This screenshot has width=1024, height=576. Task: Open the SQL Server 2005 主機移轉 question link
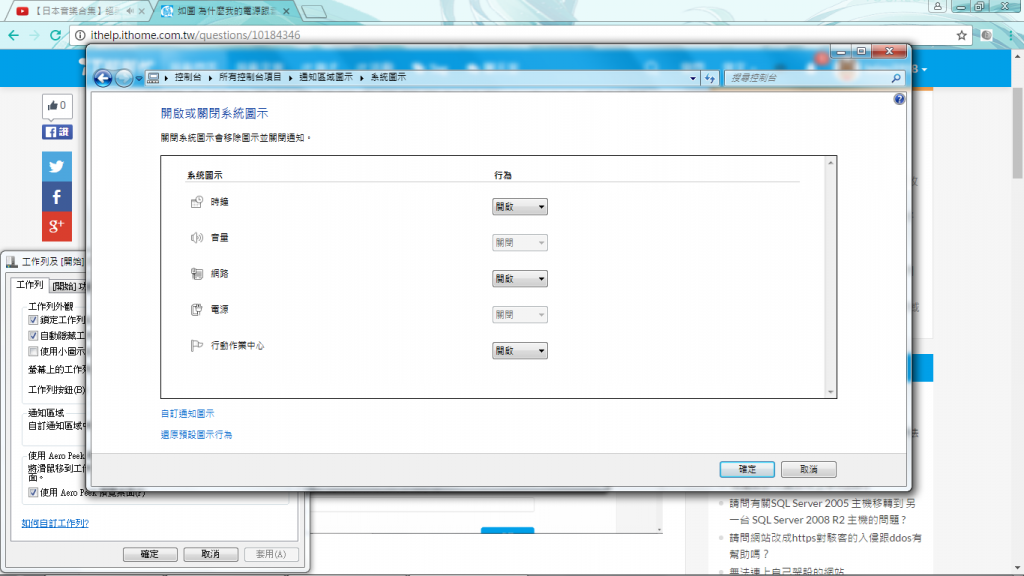[x=822, y=511]
